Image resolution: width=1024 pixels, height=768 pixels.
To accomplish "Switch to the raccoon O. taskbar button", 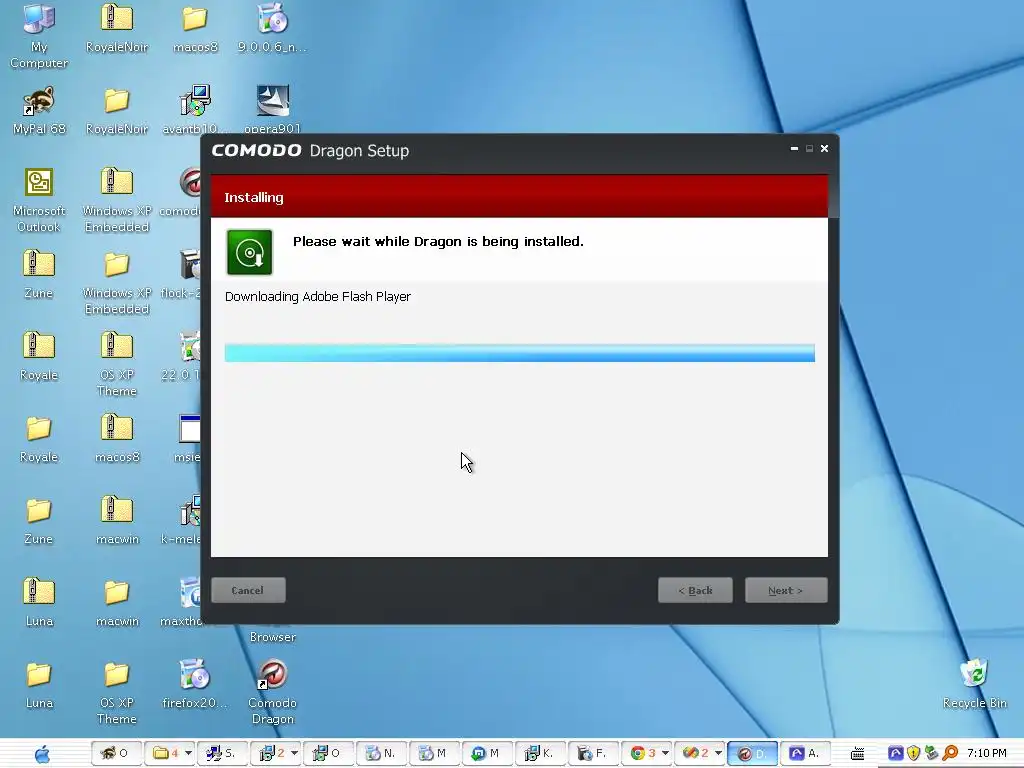I will click(116, 753).
